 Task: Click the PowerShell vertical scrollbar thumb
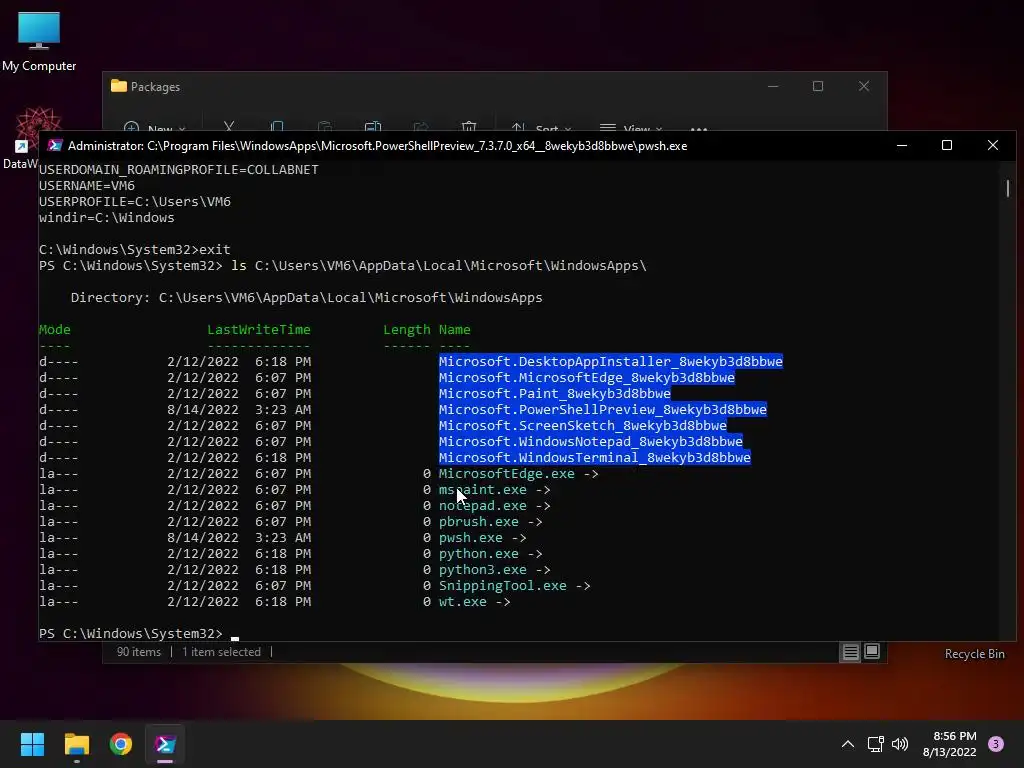coord(1008,188)
